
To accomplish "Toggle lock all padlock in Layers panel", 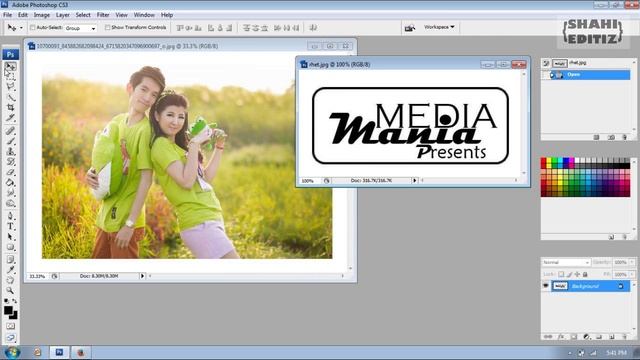I will [x=585, y=274].
